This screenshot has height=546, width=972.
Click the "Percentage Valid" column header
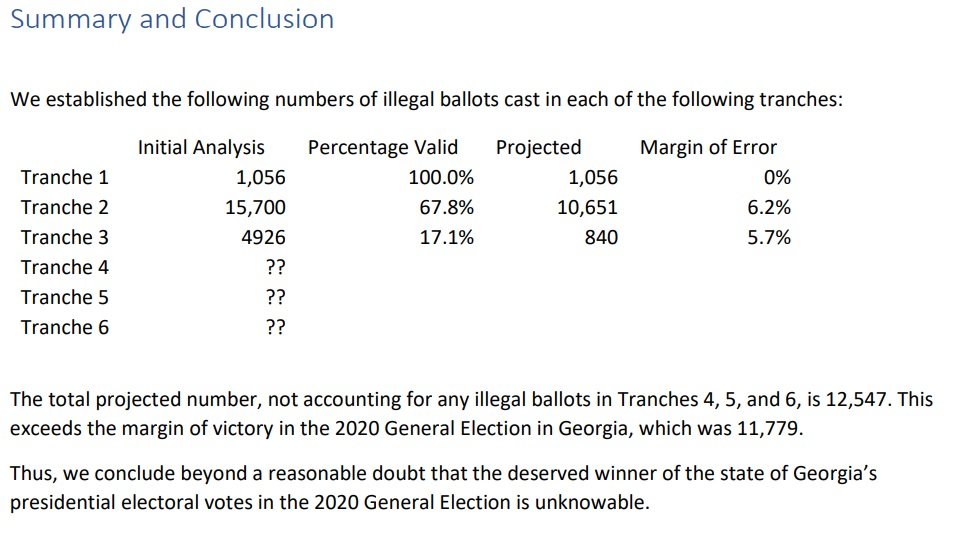point(383,148)
